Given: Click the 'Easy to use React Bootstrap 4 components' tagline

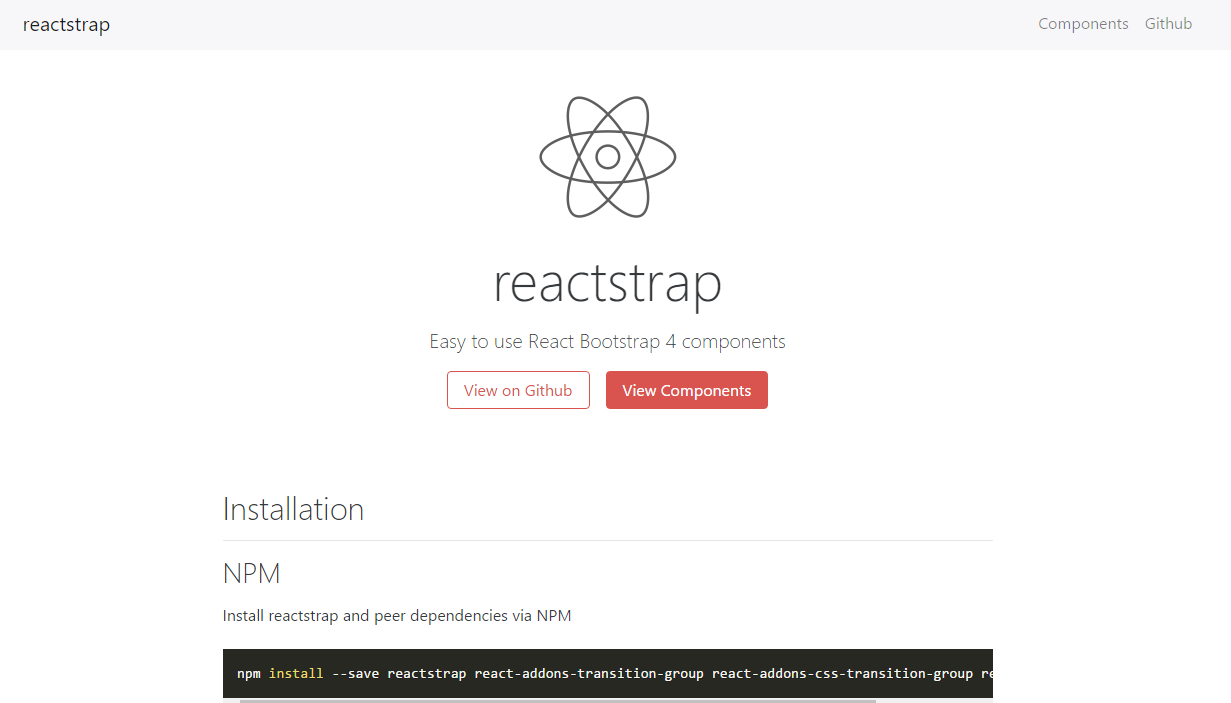Looking at the screenshot, I should 608,341.
